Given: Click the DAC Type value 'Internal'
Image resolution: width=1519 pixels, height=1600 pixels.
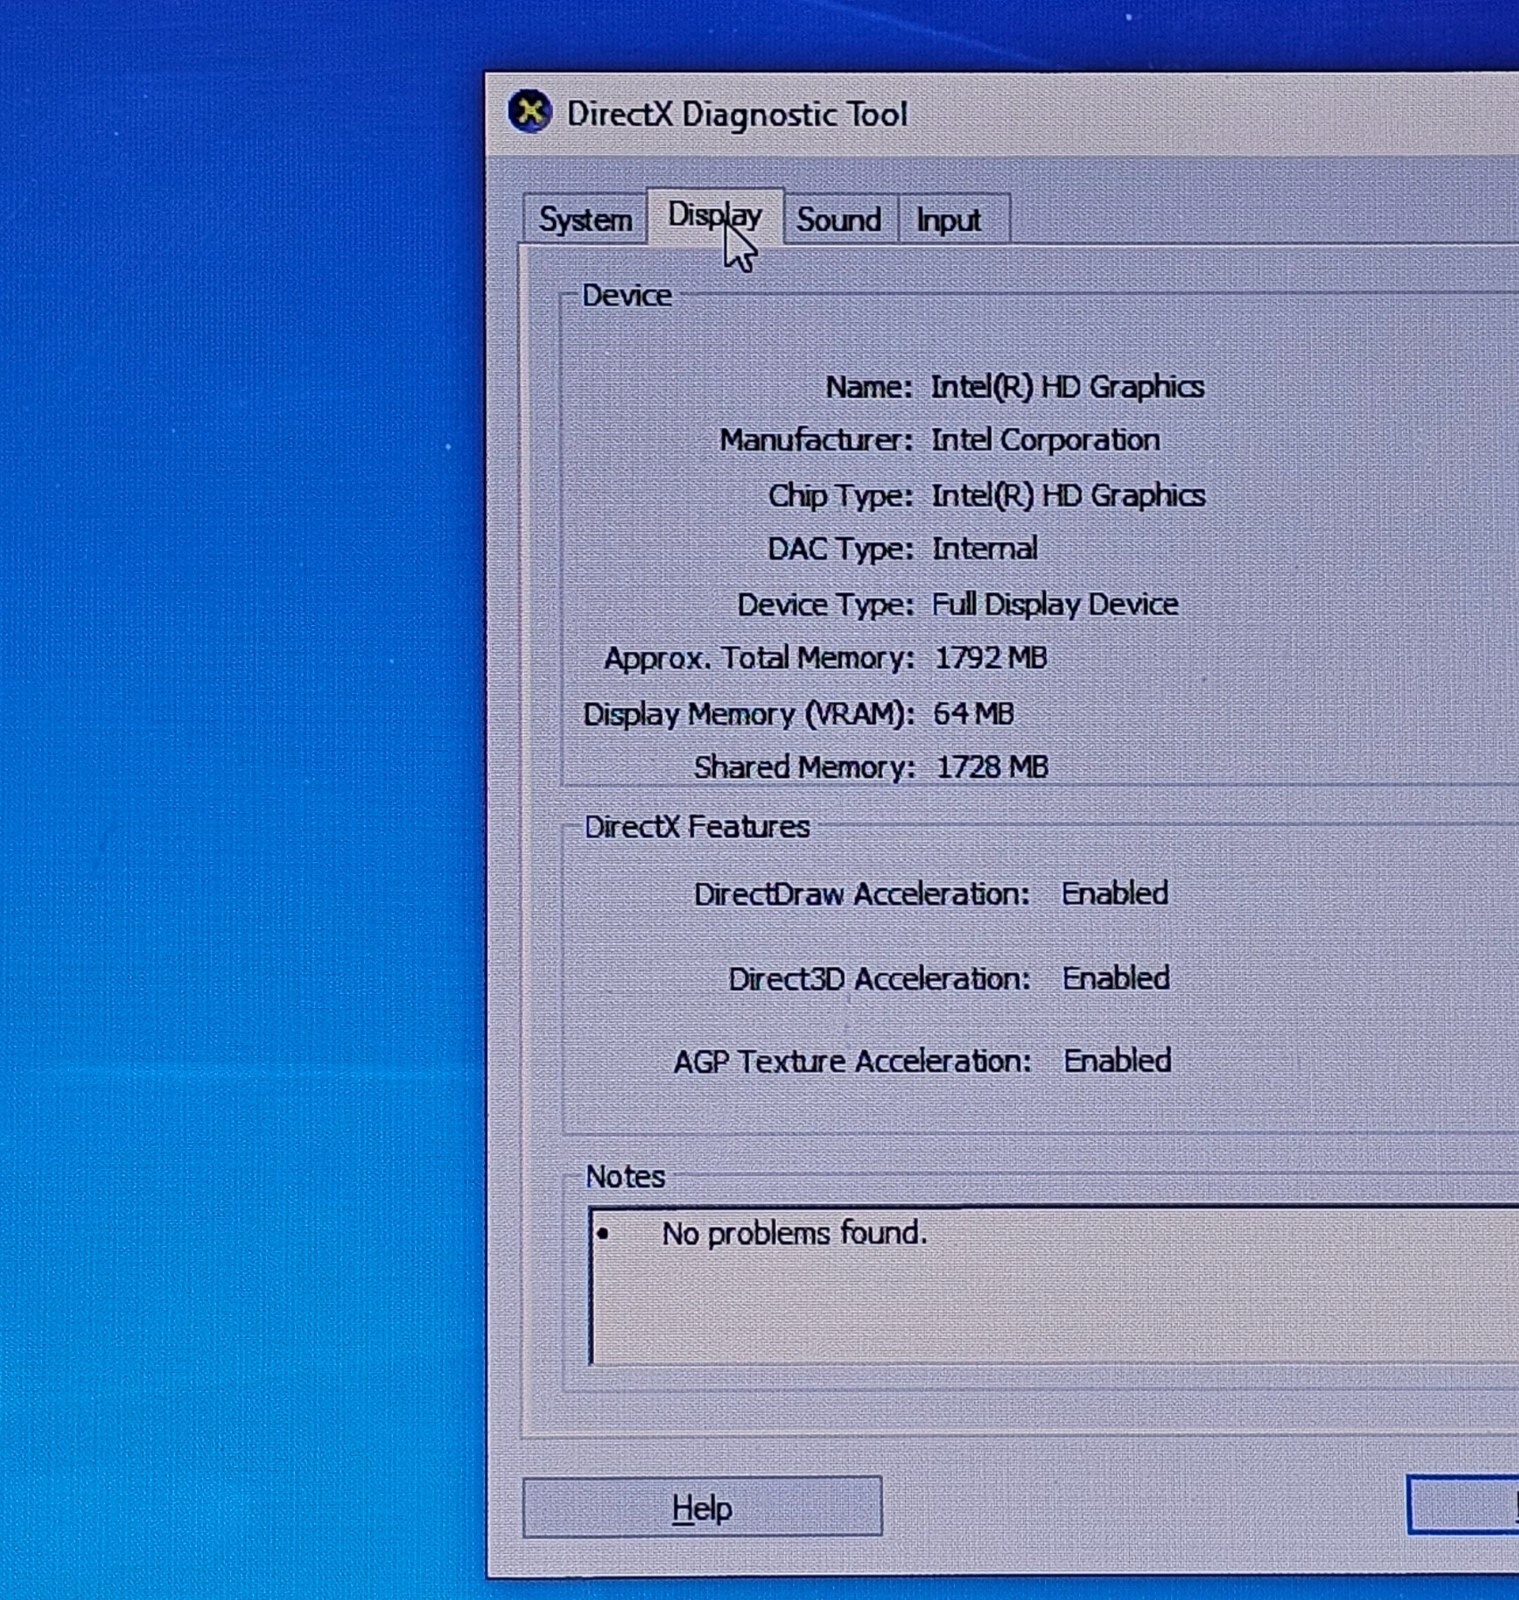Looking at the screenshot, I should [x=985, y=548].
